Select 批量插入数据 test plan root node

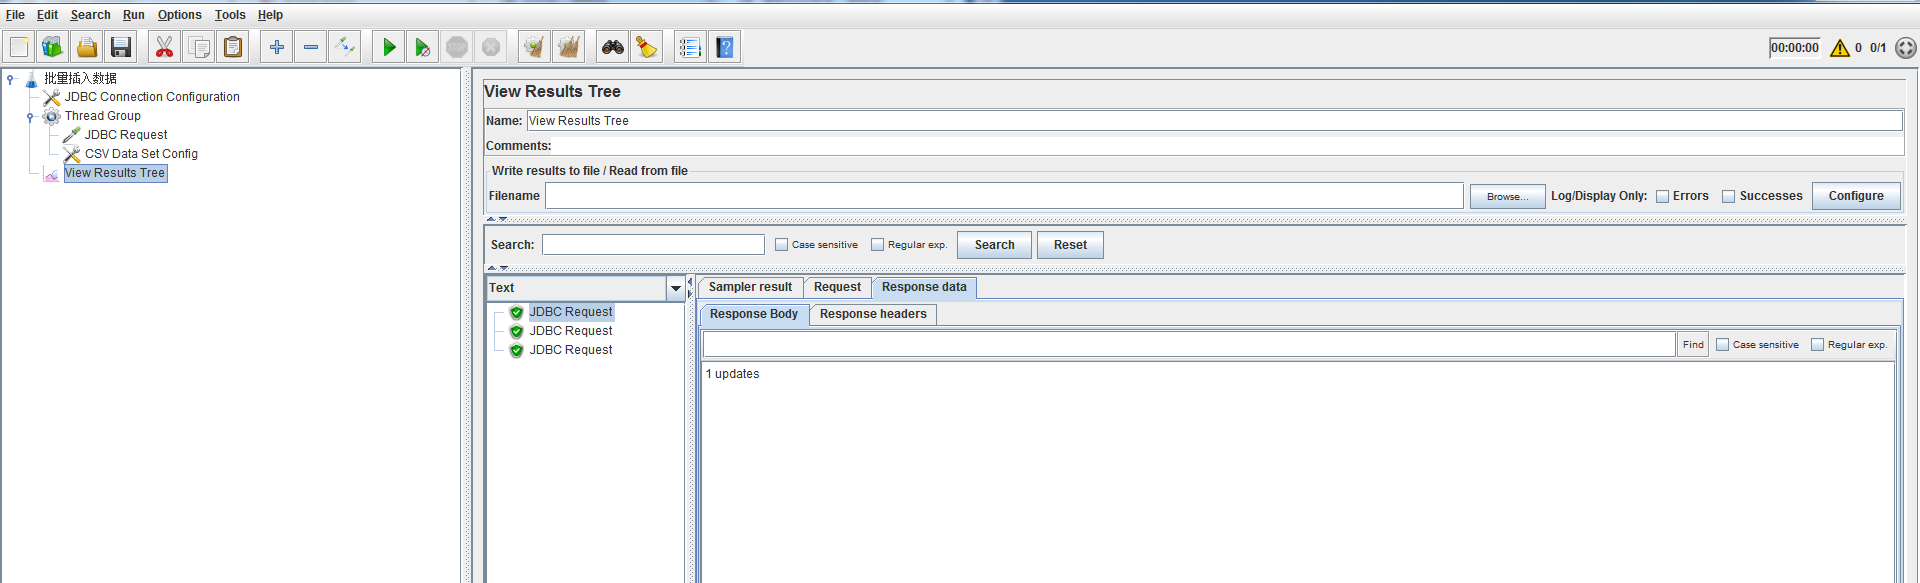pos(80,78)
